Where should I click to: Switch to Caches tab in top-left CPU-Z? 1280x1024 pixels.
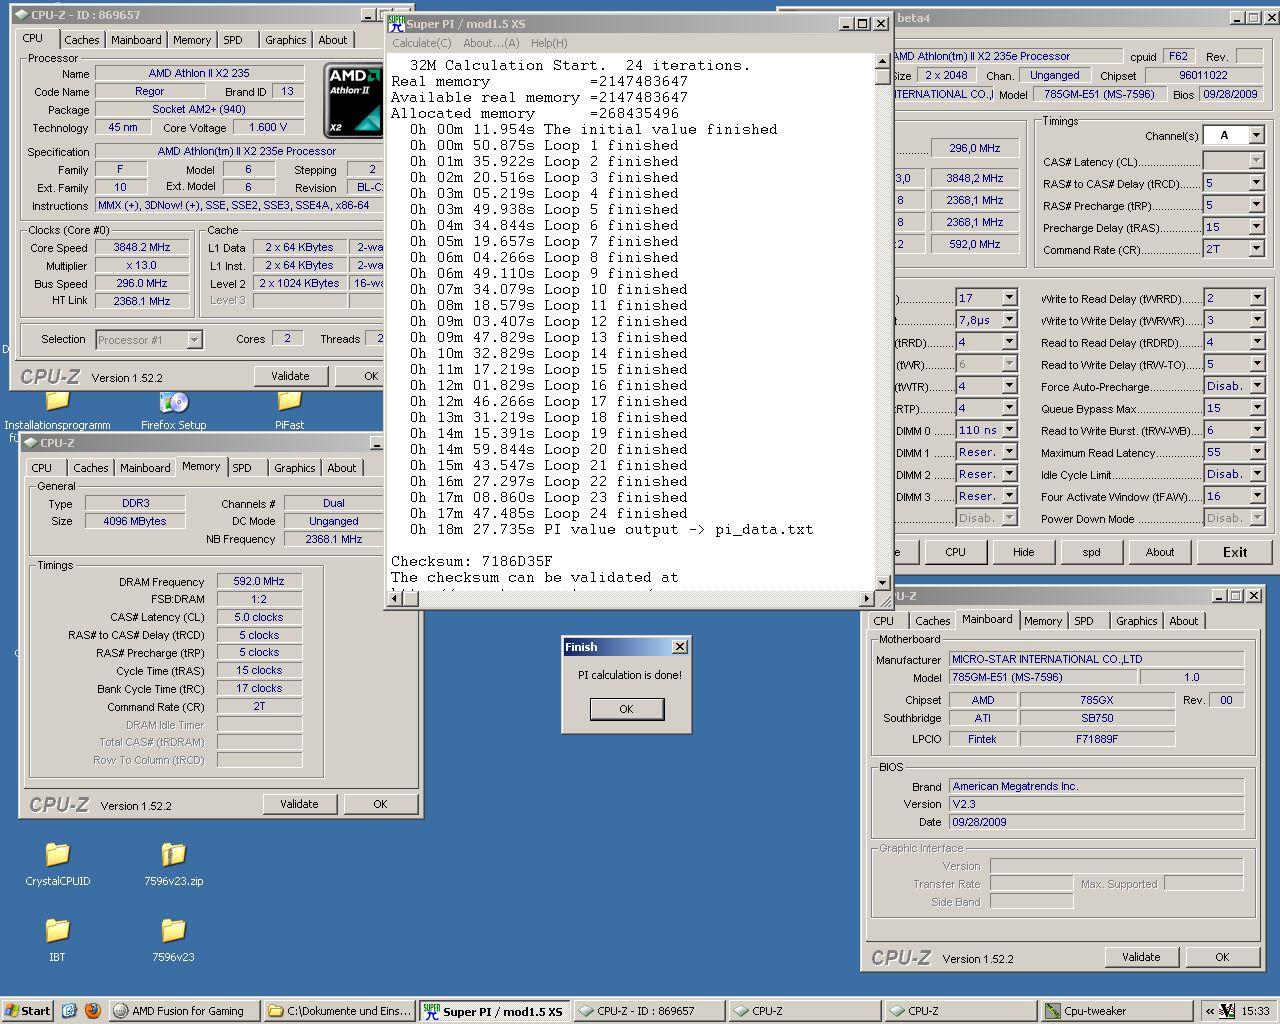82,40
